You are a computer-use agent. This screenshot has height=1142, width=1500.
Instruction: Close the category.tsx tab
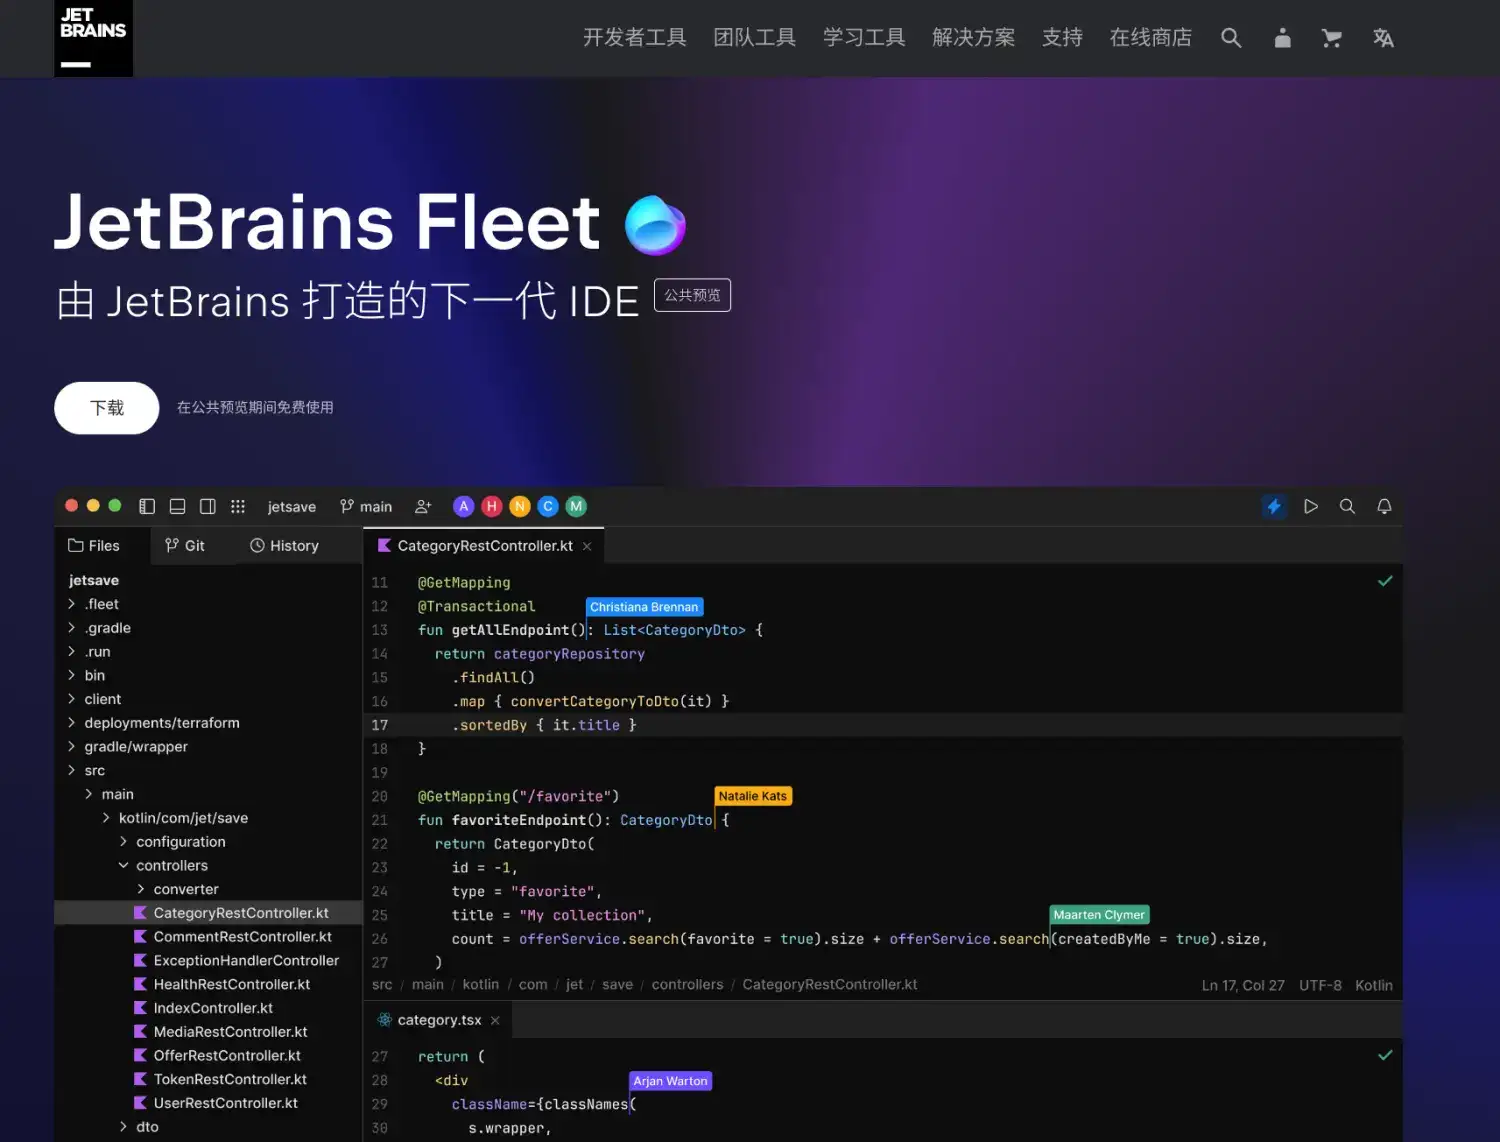click(495, 1020)
